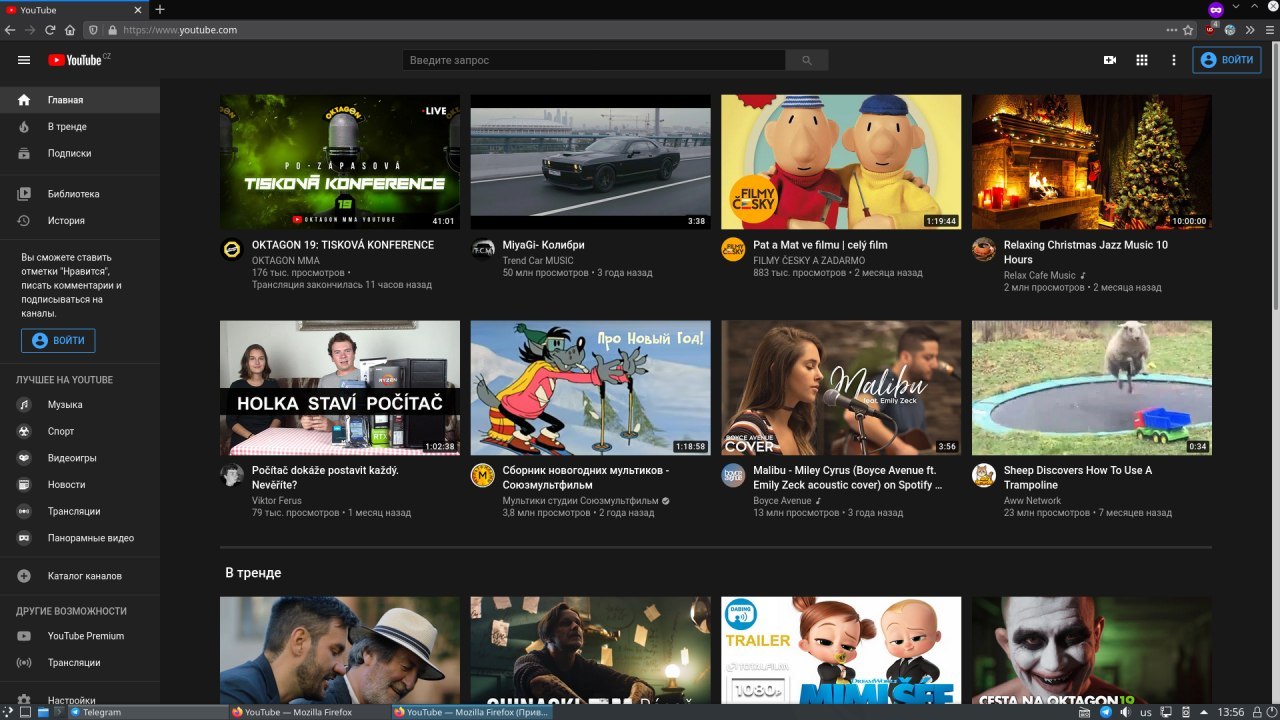Open page actions three-dot menu in address bar
Image resolution: width=1280 pixels, height=720 pixels.
[1171, 30]
